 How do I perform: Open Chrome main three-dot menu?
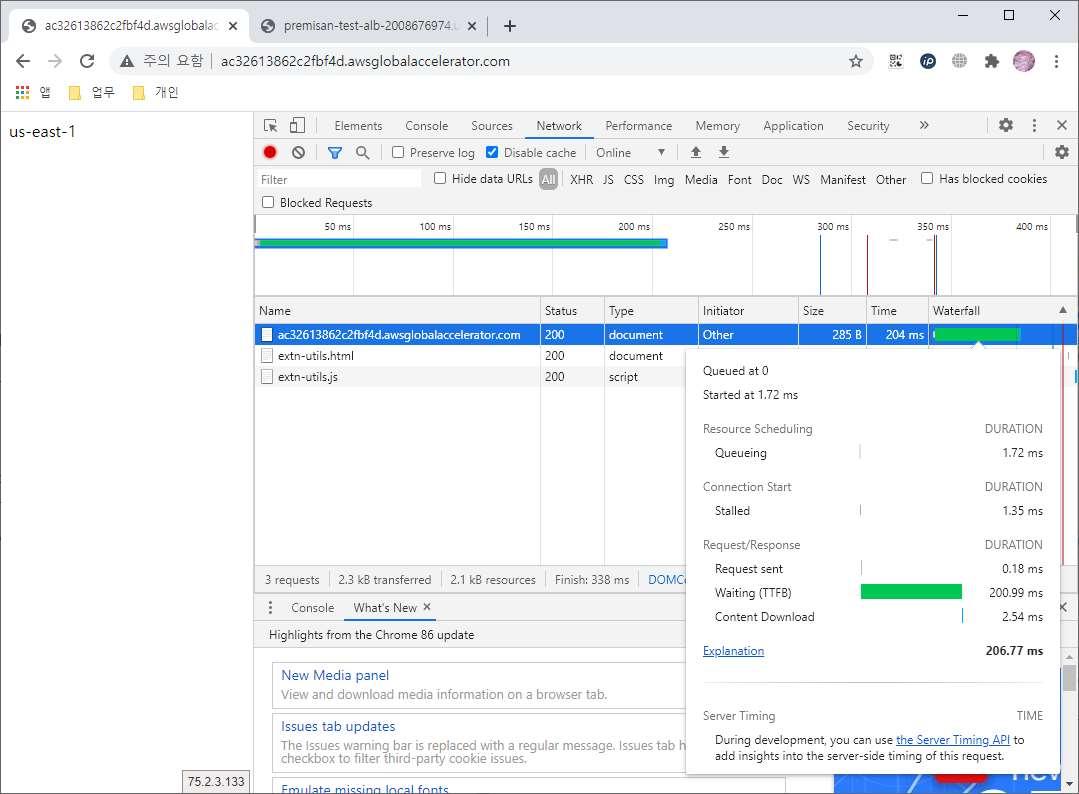coord(1056,61)
